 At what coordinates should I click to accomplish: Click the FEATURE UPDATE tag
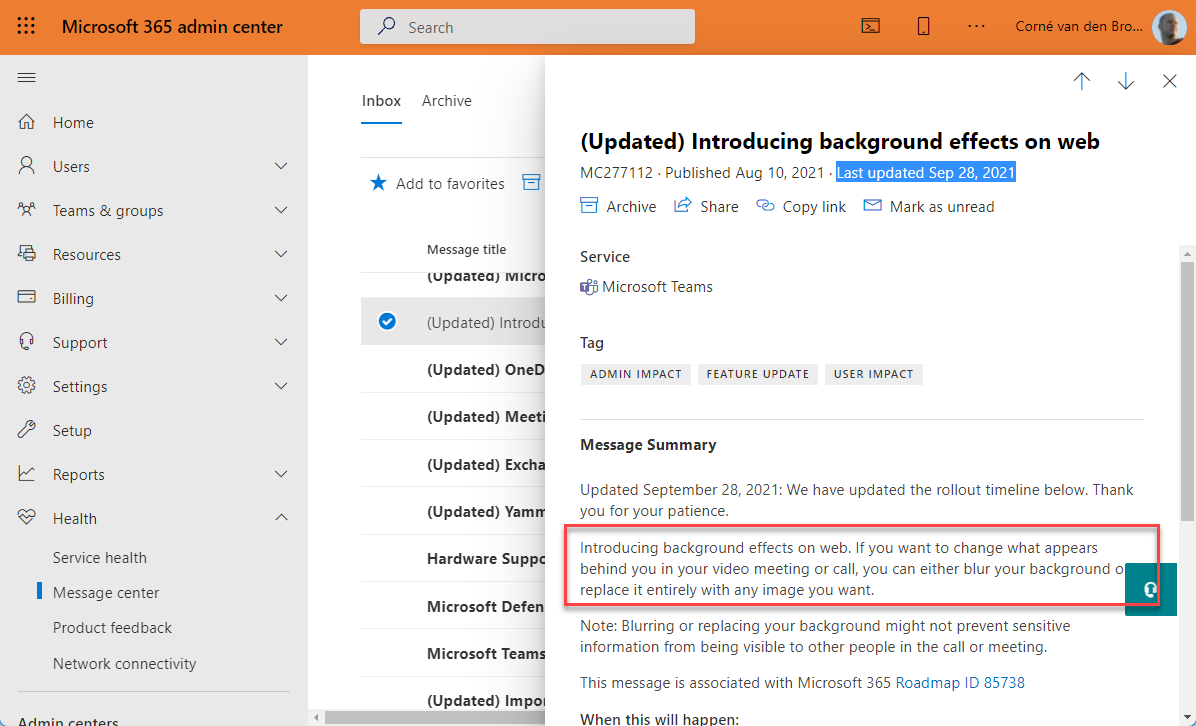[x=757, y=374]
